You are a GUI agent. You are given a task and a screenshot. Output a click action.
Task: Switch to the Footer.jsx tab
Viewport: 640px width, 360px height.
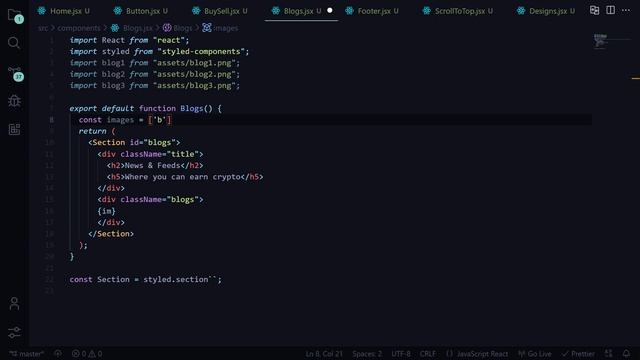pos(373,11)
